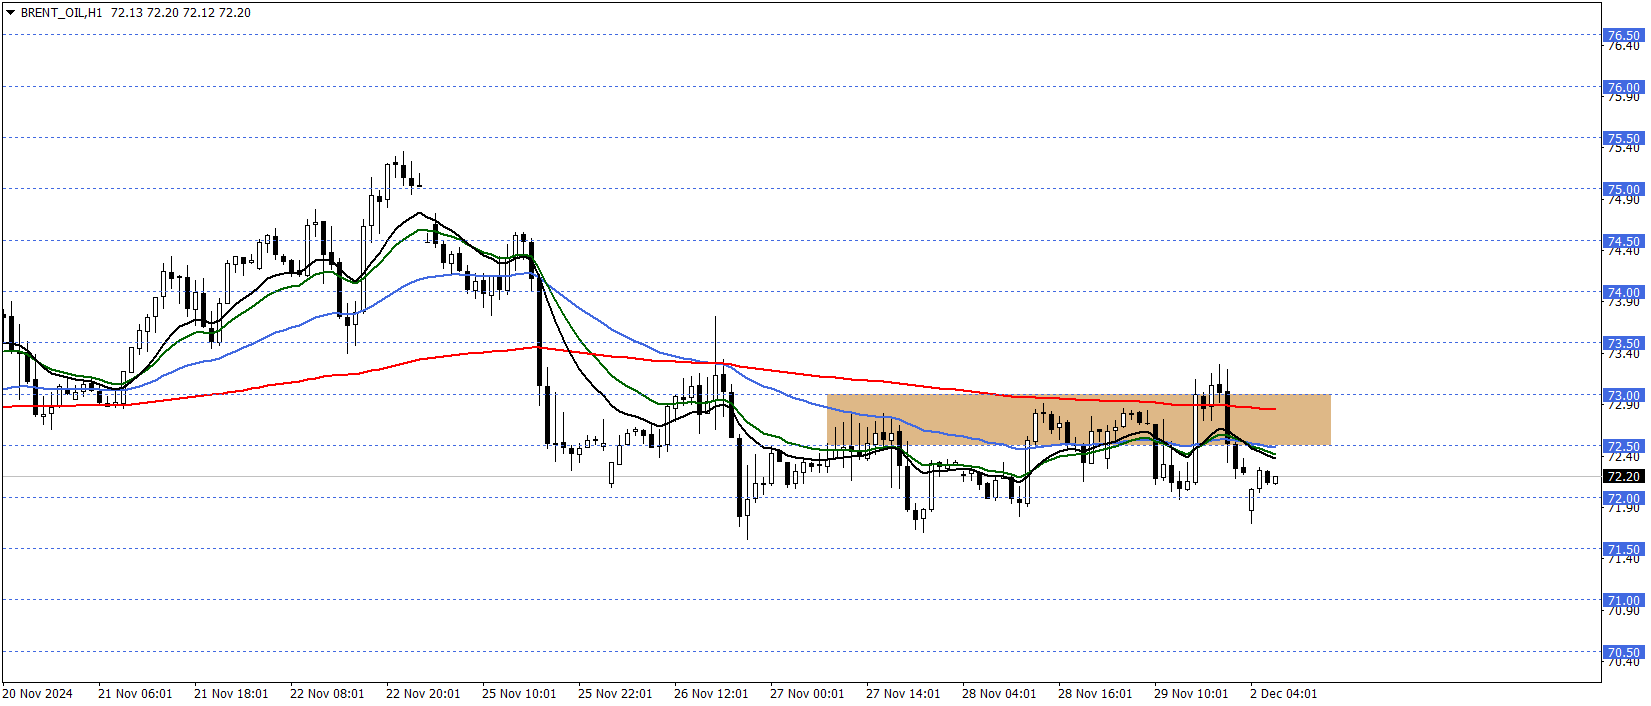Click the dropdown triangle beside BRENT_OIL,H1
This screenshot has width=1651, height=706.
[10, 13]
